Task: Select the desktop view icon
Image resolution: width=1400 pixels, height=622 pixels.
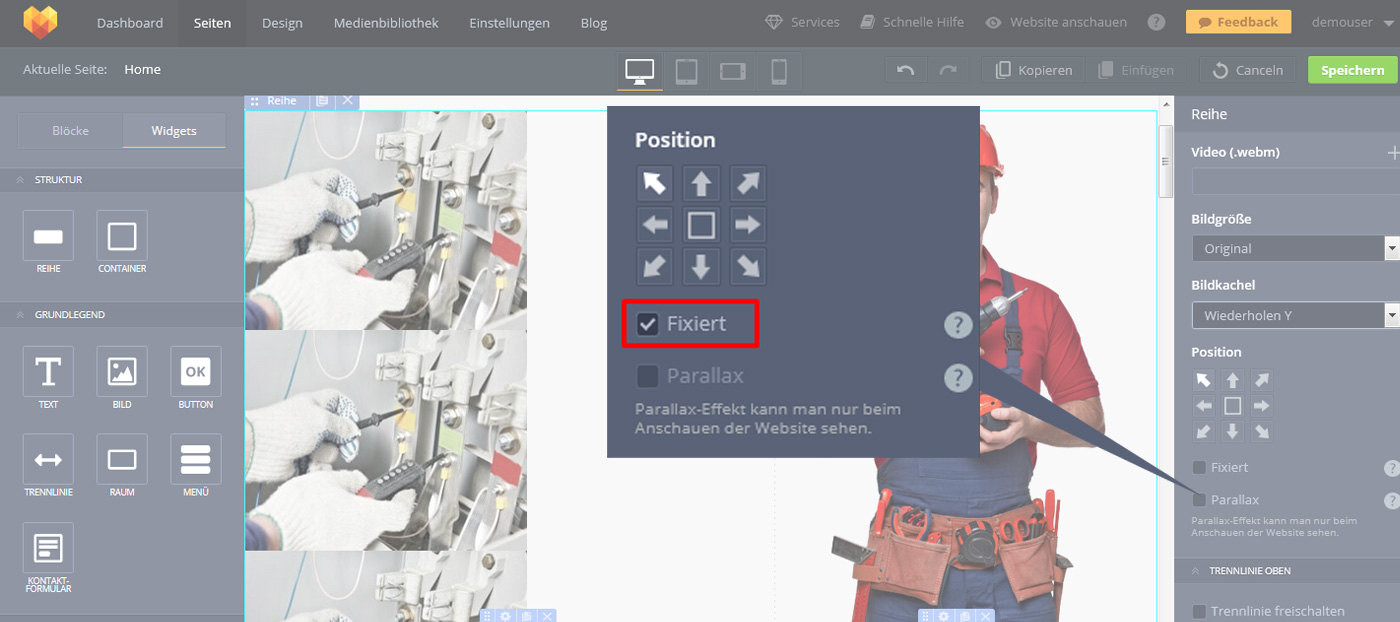Action: 639,71
